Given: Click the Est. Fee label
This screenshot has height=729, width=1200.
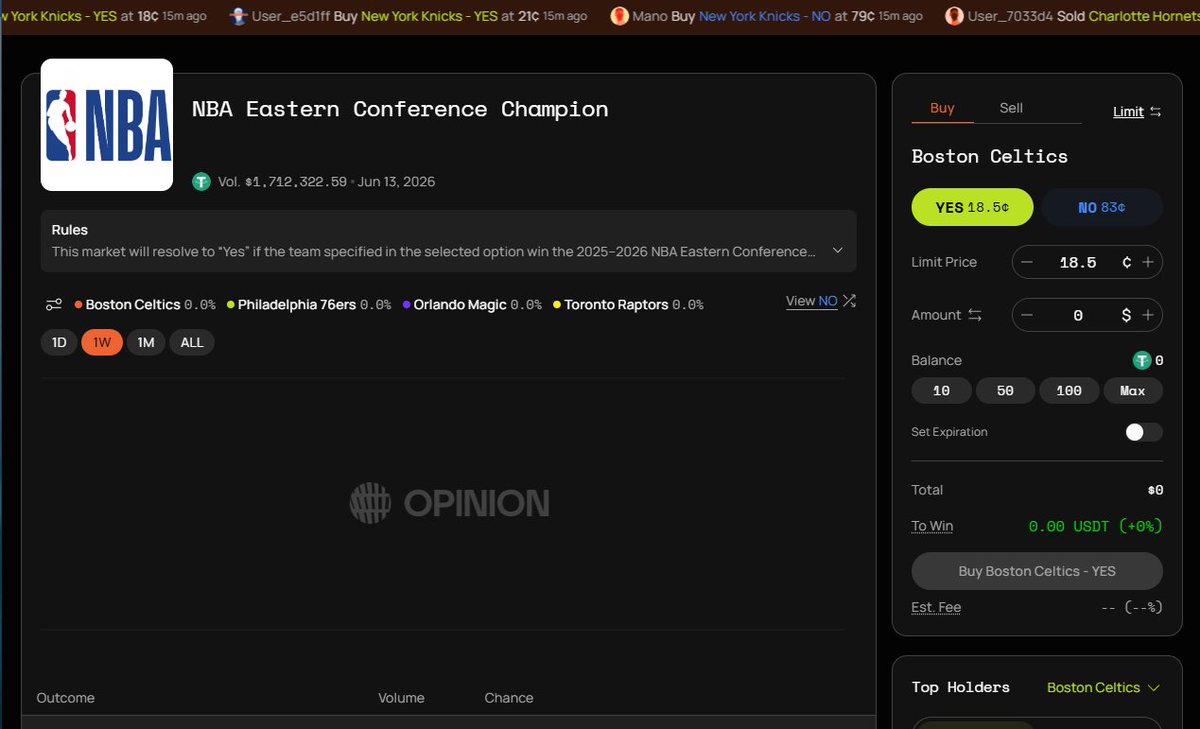Looking at the screenshot, I should coord(936,607).
